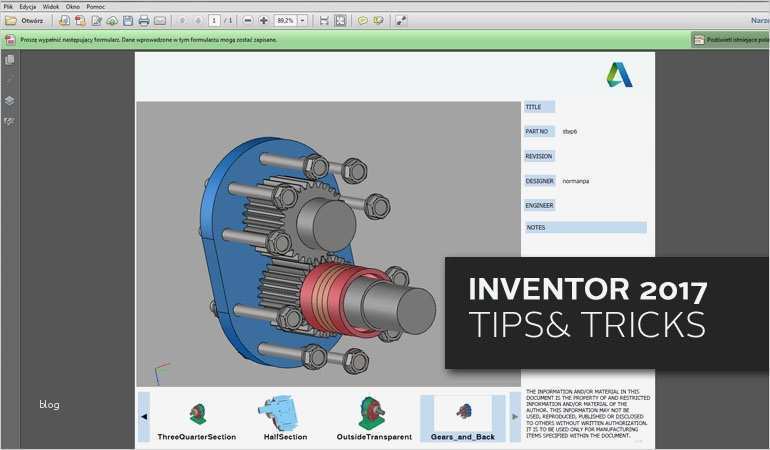770x450 pixels.
Task: Click the REVISION field label
Action: coord(539,156)
